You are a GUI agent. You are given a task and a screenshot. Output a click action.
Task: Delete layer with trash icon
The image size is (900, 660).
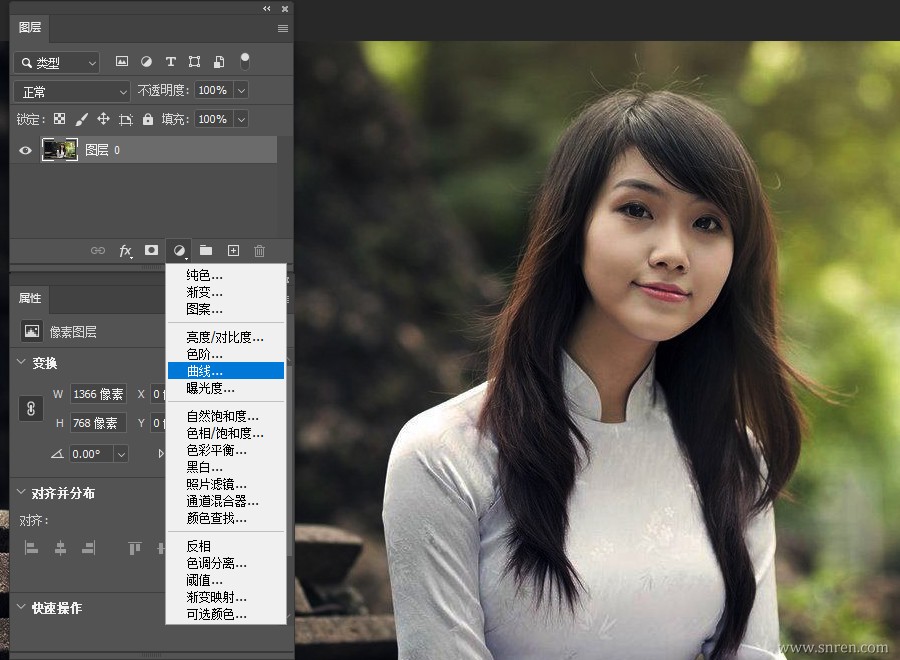(259, 251)
